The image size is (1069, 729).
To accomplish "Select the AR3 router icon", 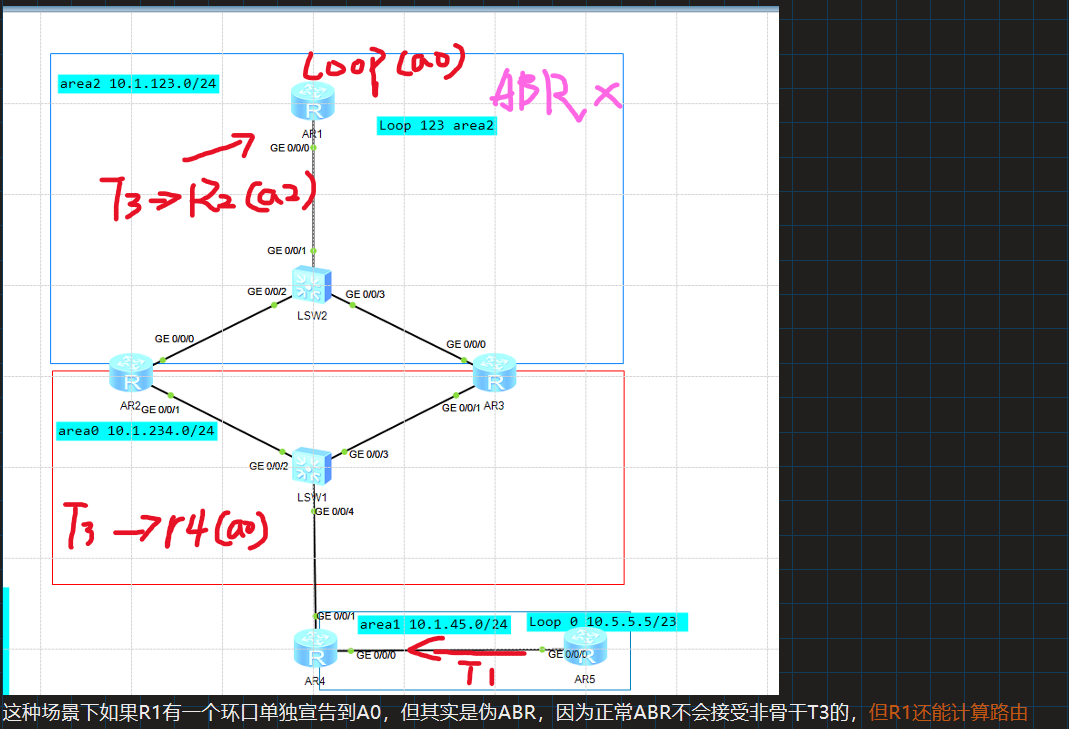I will coord(494,372).
